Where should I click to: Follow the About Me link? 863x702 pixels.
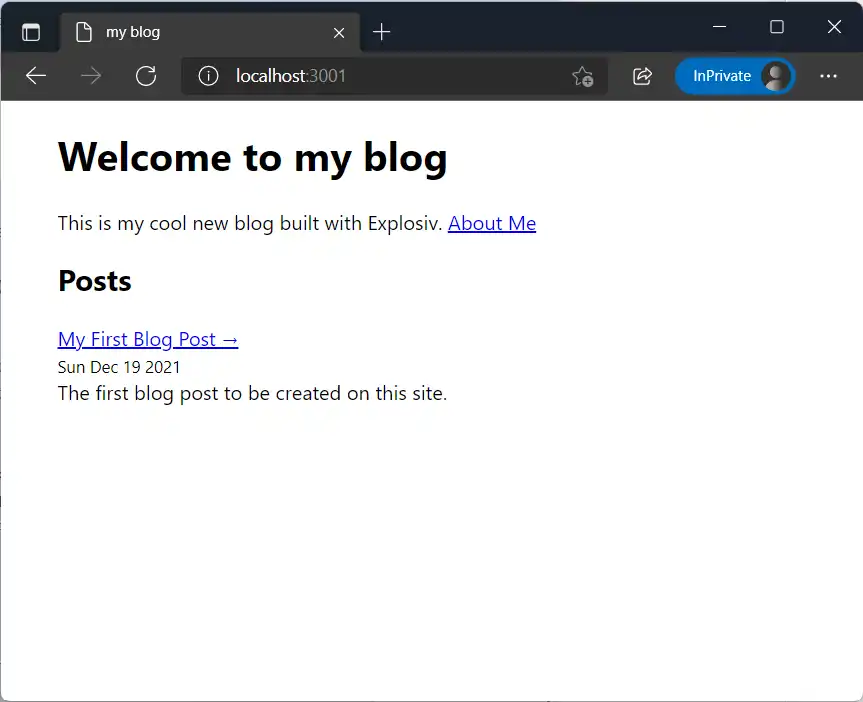[x=492, y=223]
